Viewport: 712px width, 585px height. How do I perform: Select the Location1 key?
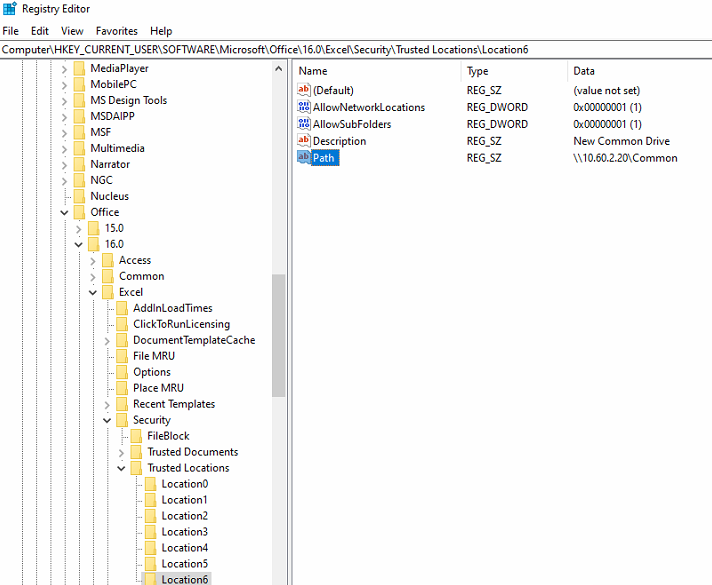point(184,500)
